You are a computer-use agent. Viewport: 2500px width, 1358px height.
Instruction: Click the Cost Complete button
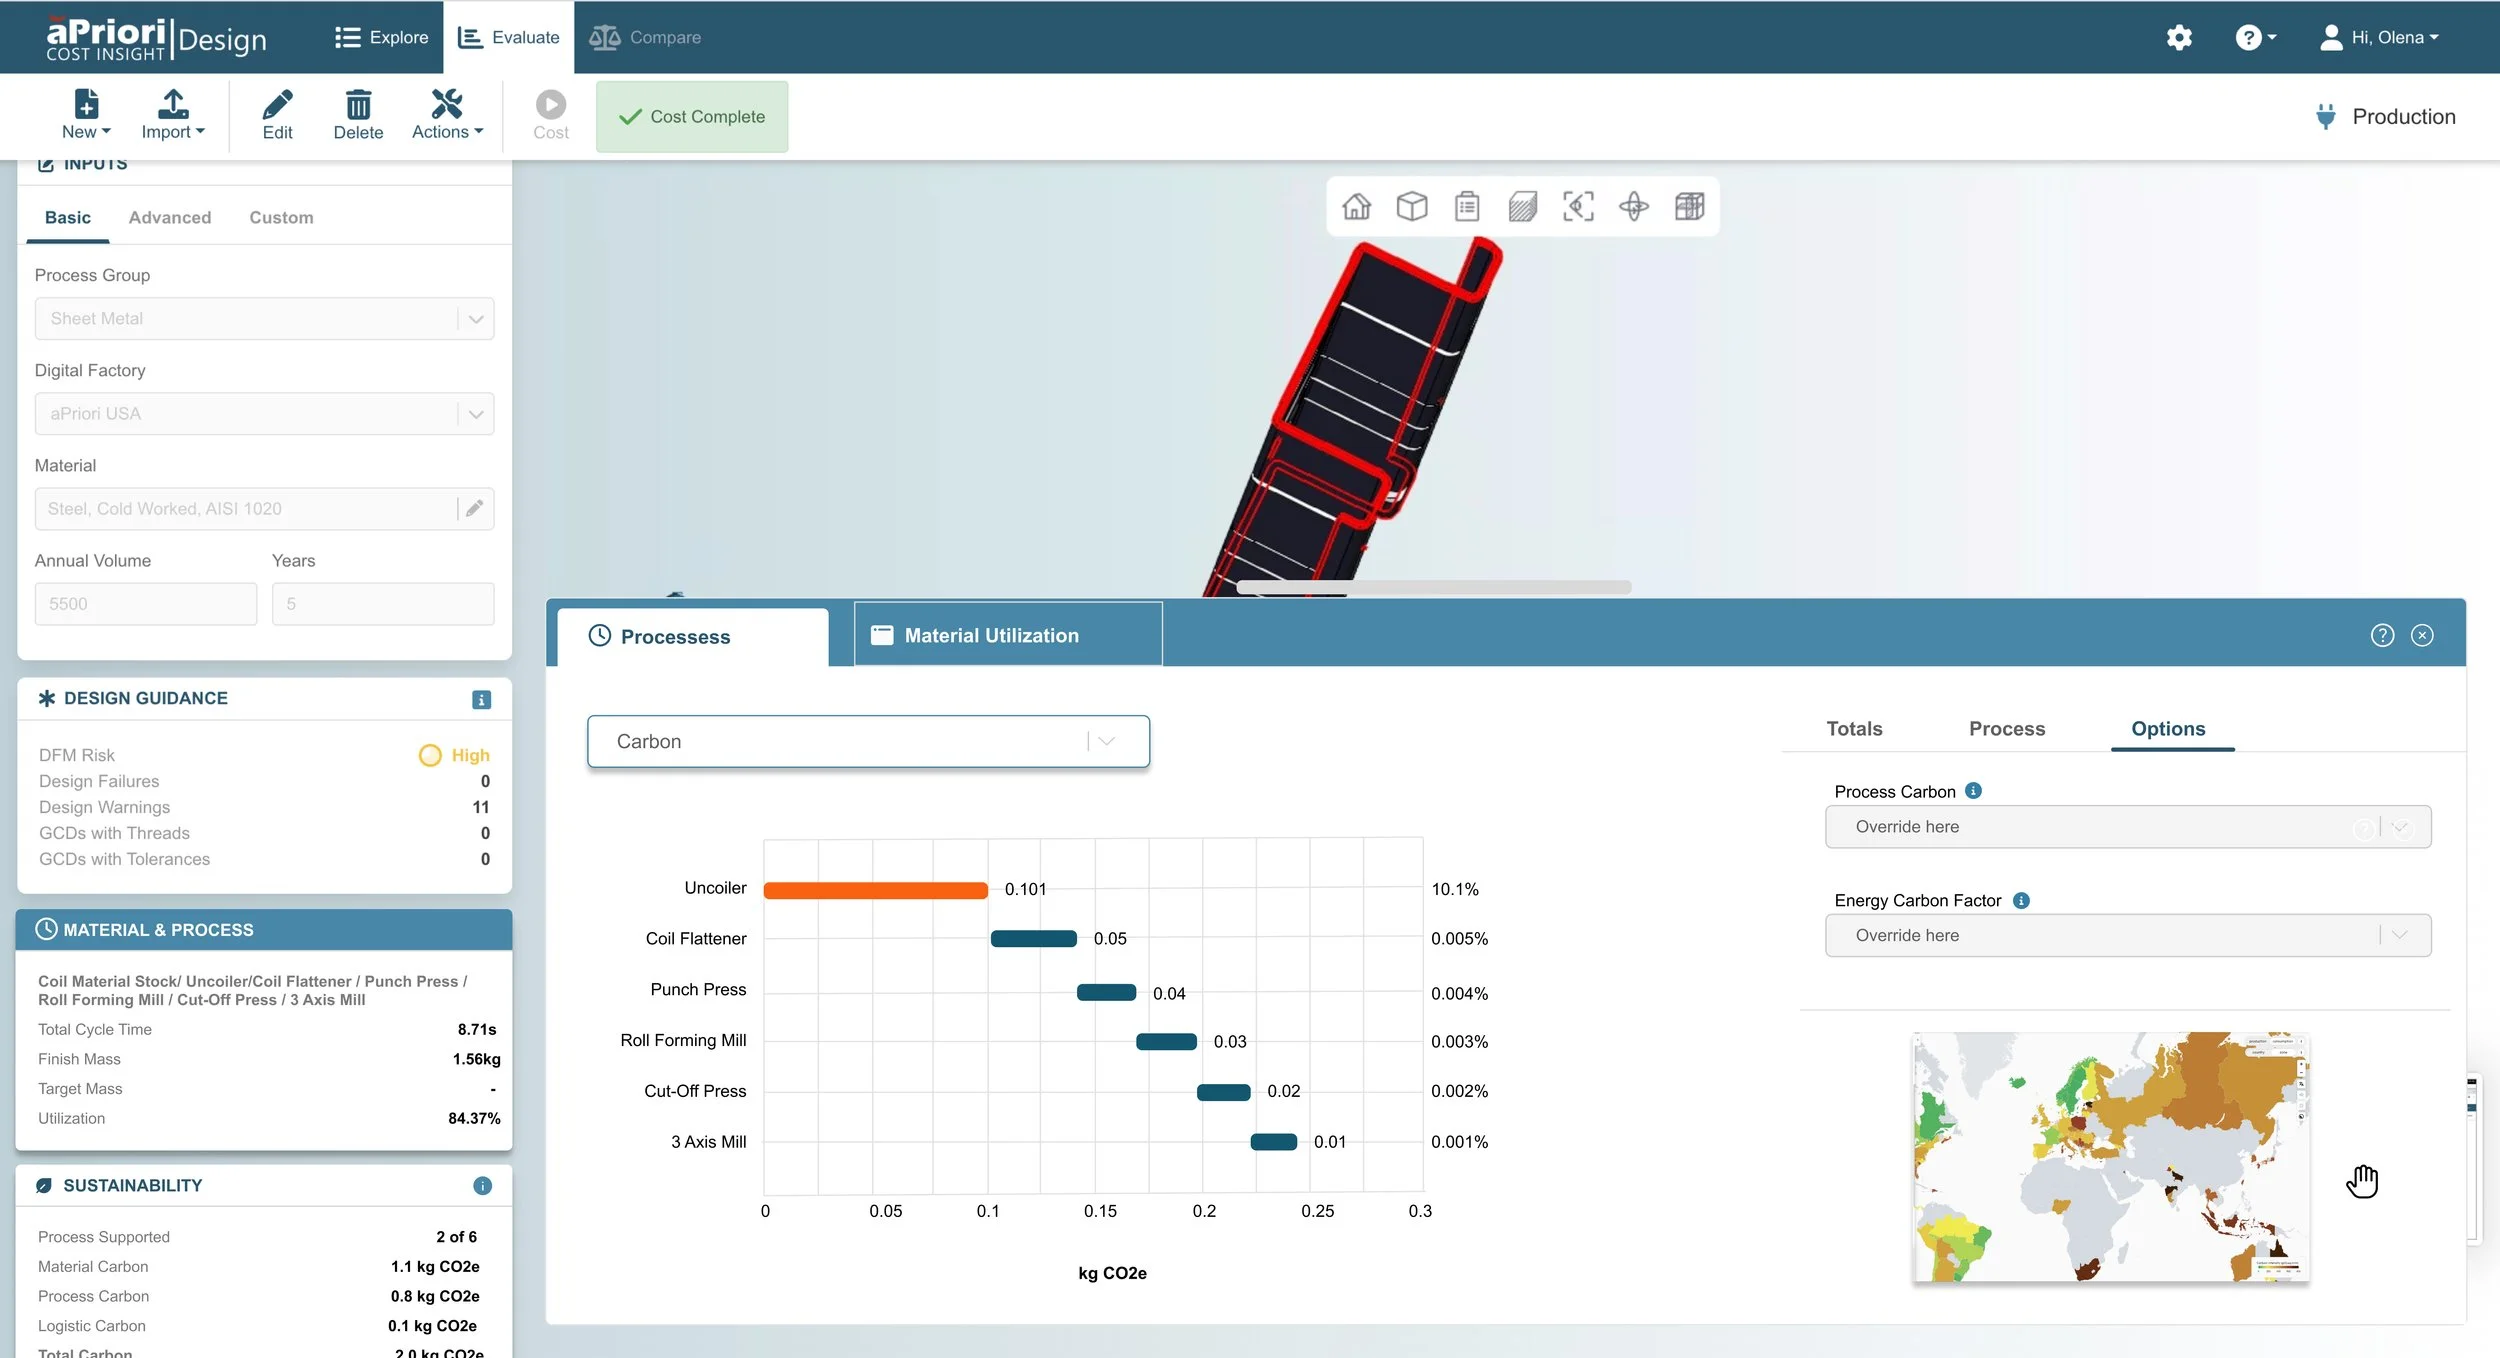pos(692,117)
